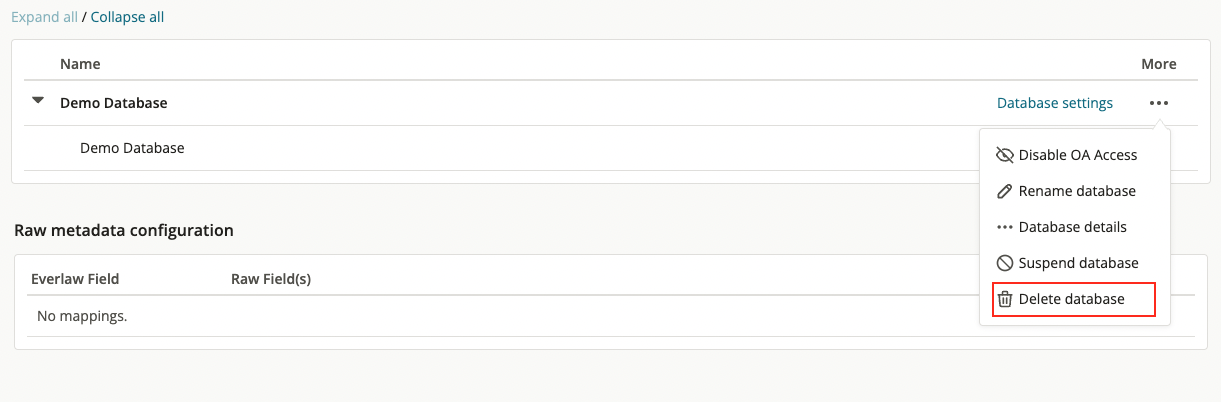Click the Raw Field(s) column header

[x=271, y=279]
